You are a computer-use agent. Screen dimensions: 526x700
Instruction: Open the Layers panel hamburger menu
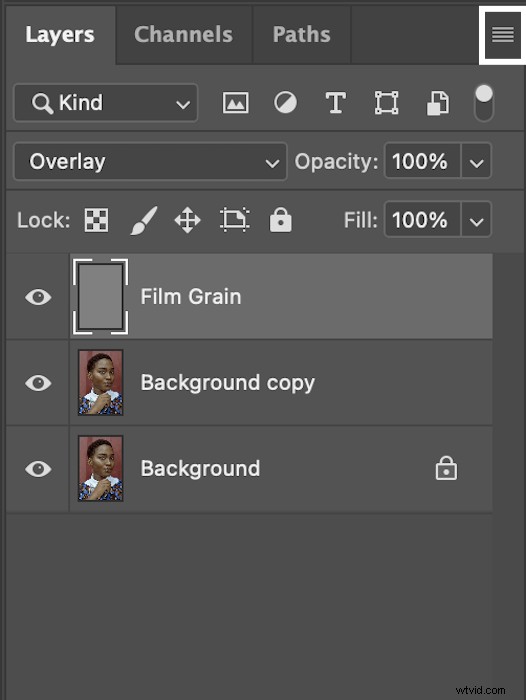[x=503, y=35]
